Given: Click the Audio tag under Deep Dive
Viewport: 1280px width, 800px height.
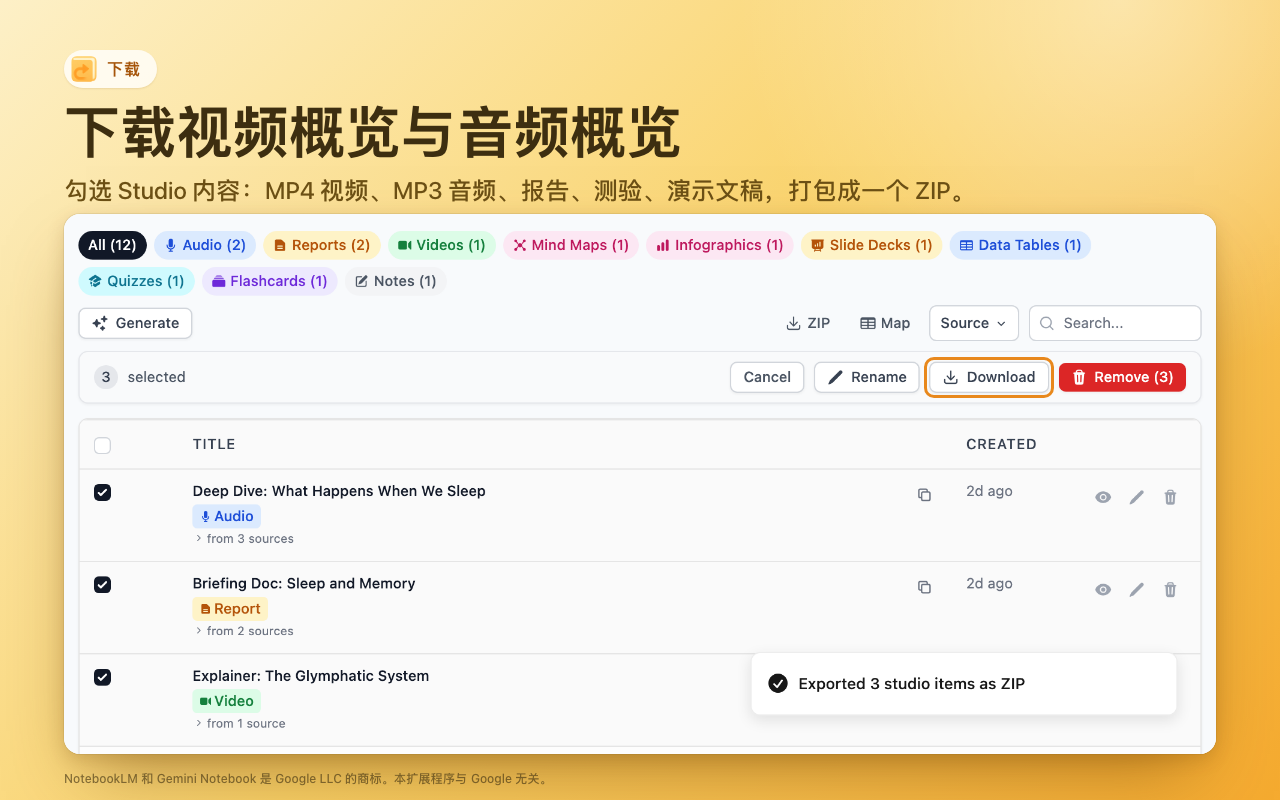Looking at the screenshot, I should point(227,516).
